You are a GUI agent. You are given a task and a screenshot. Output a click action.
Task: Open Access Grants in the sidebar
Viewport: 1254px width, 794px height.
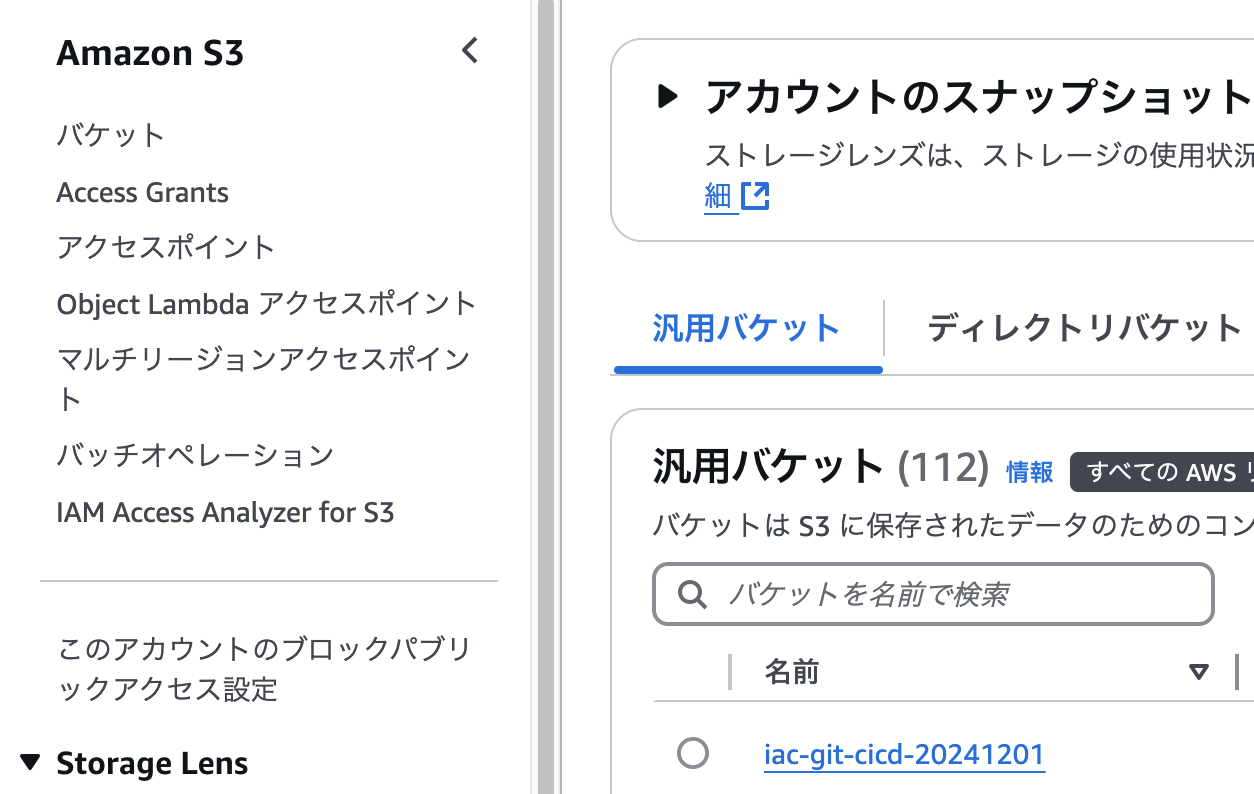(143, 192)
